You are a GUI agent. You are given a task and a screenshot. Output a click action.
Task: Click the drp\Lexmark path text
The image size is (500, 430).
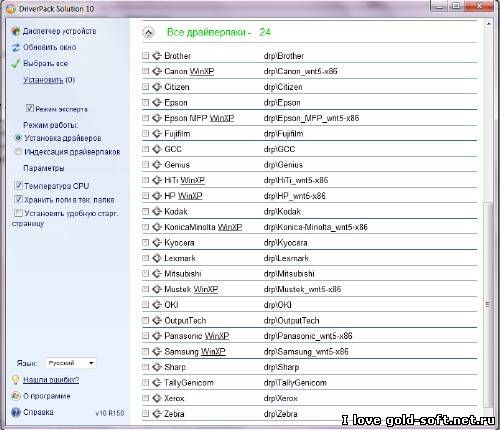(x=286, y=258)
